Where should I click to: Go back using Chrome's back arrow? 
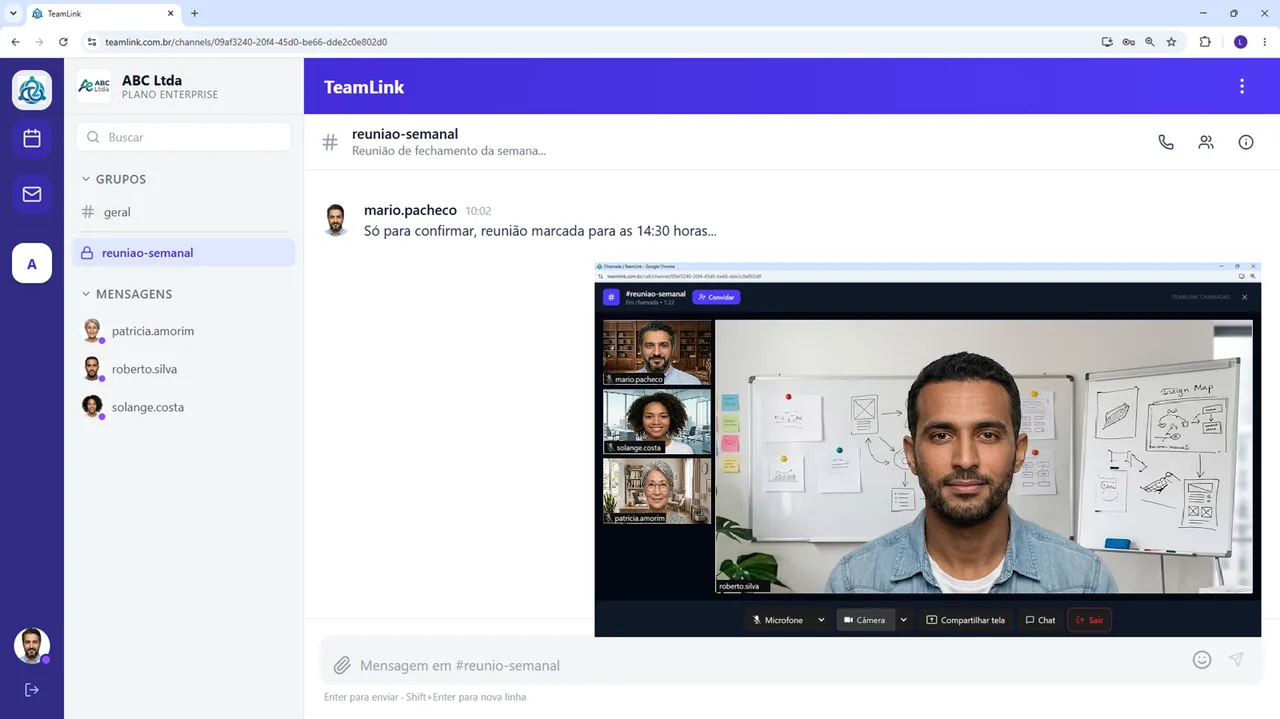click(15, 42)
